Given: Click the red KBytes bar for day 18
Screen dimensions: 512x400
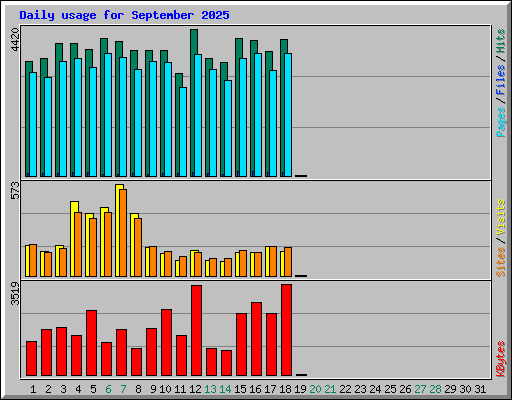Looking at the screenshot, I should point(286,330).
